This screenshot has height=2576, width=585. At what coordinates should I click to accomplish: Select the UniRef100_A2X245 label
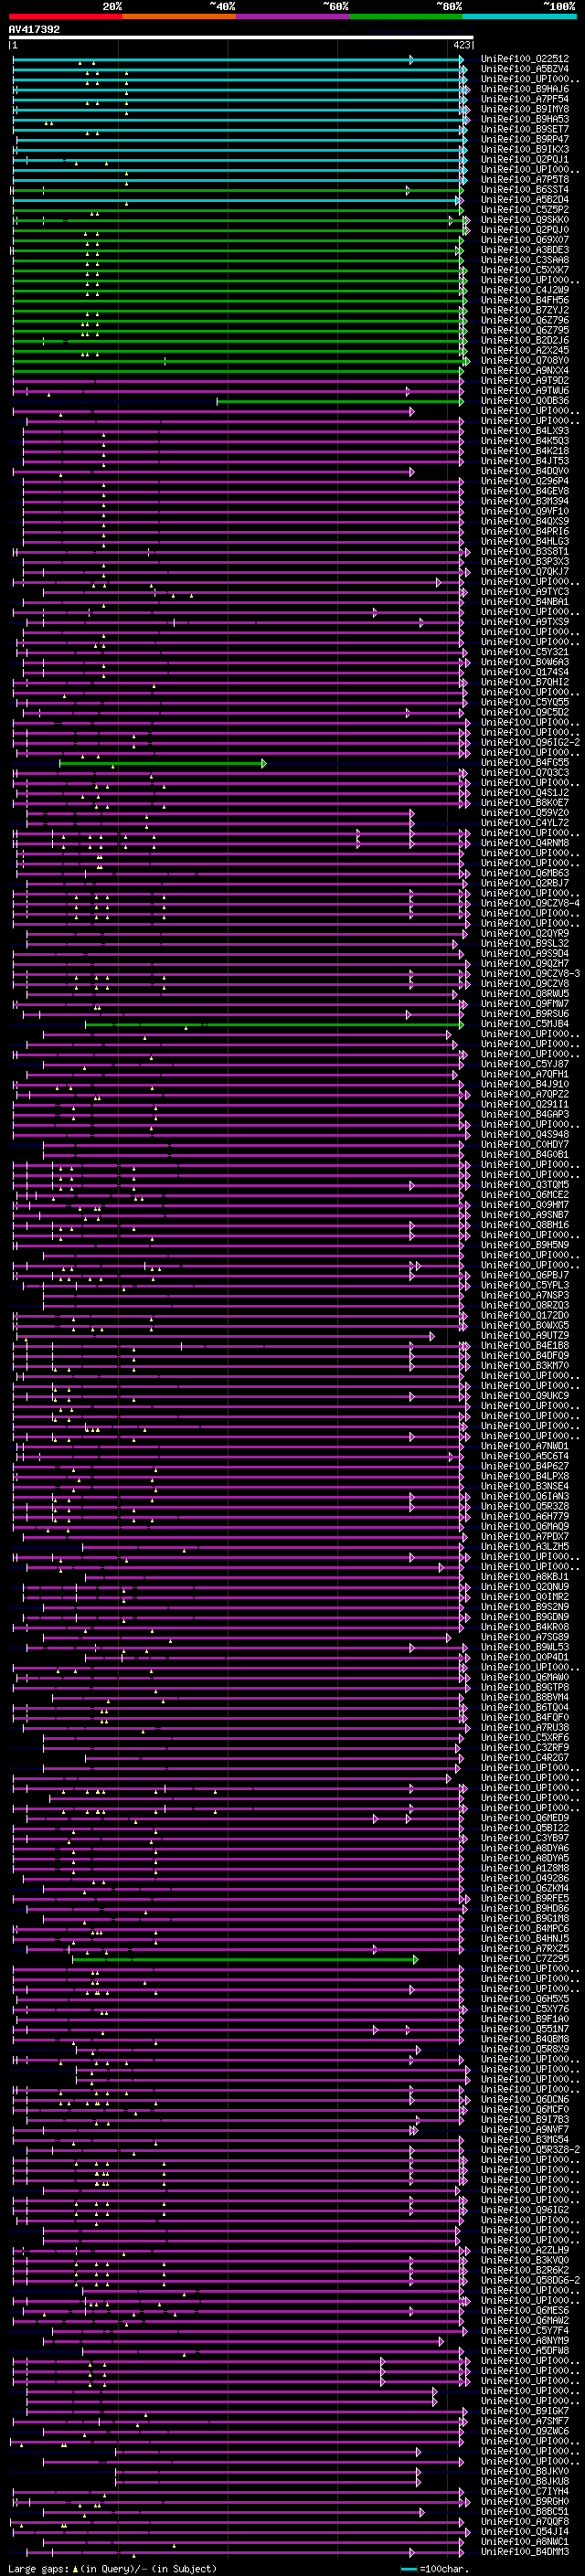(525, 350)
